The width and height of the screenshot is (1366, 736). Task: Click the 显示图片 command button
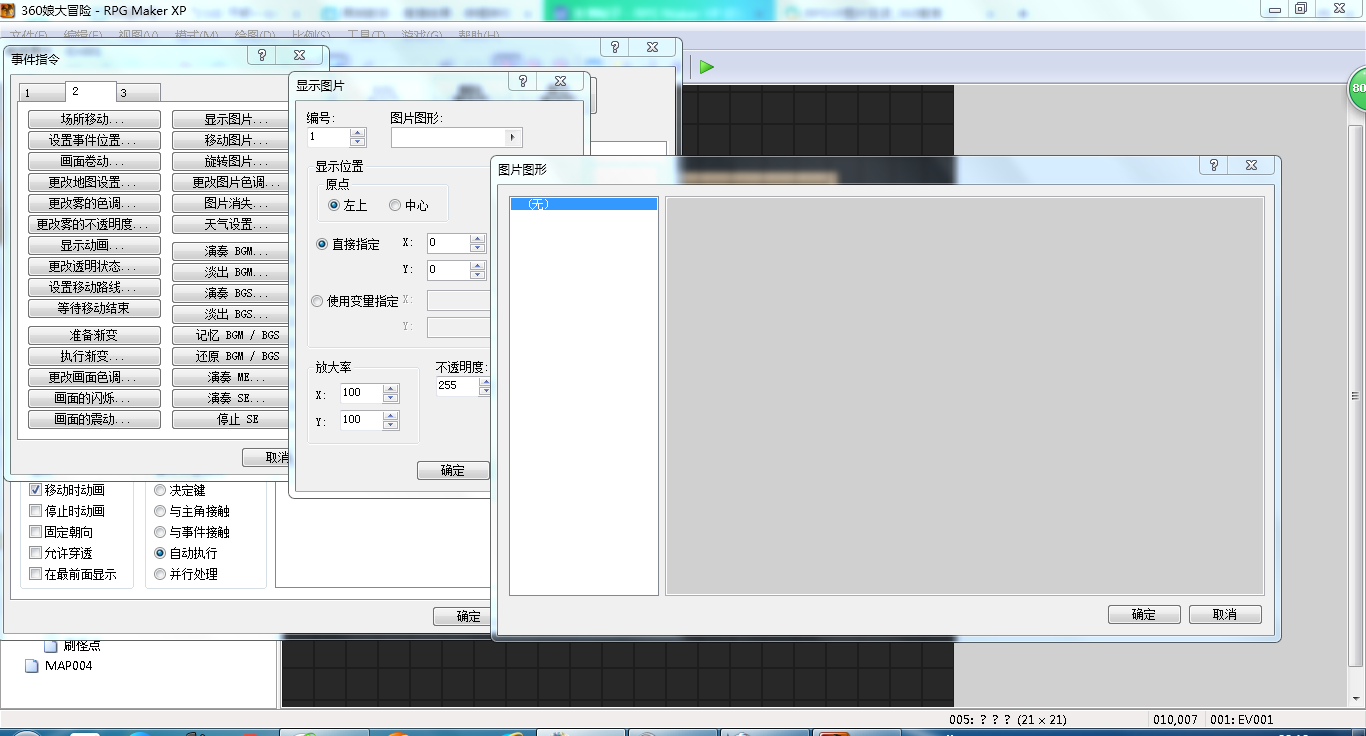click(x=231, y=119)
